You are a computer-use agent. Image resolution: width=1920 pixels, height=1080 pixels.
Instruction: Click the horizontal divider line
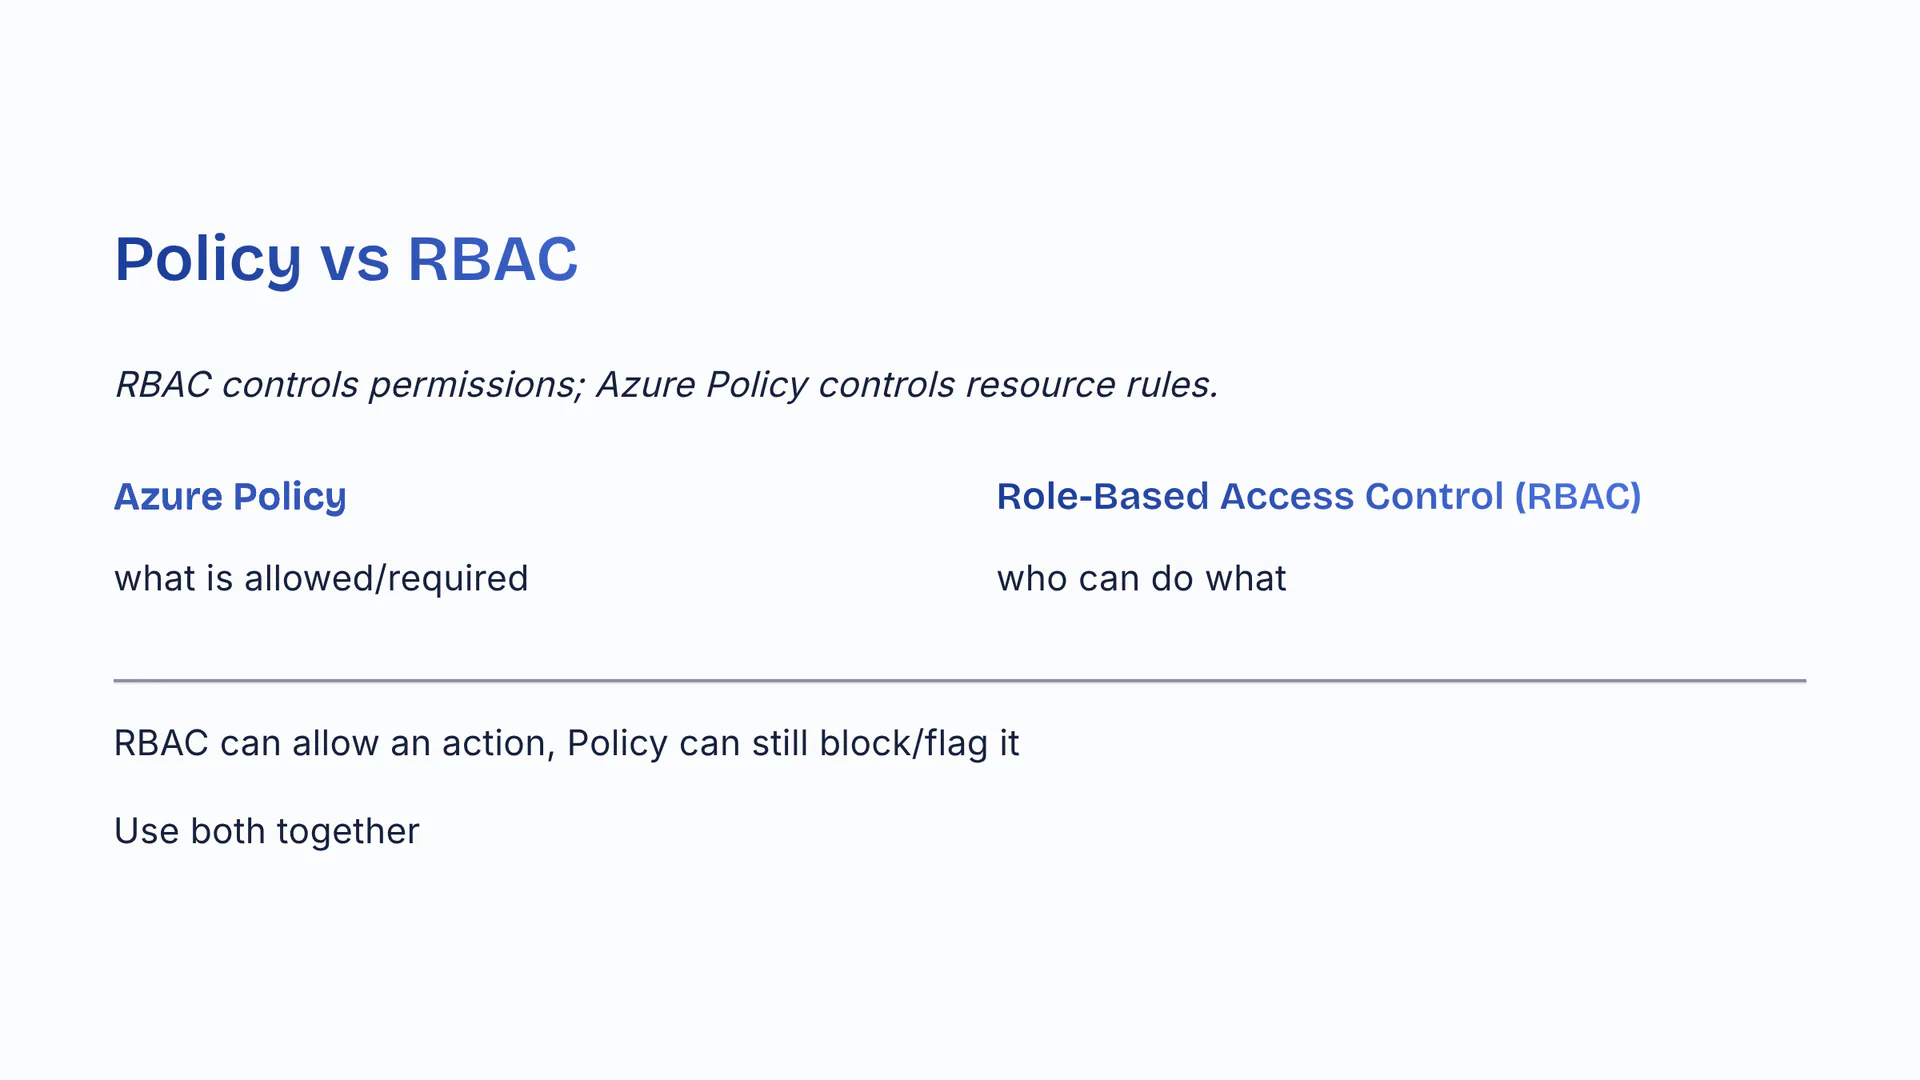tap(960, 681)
